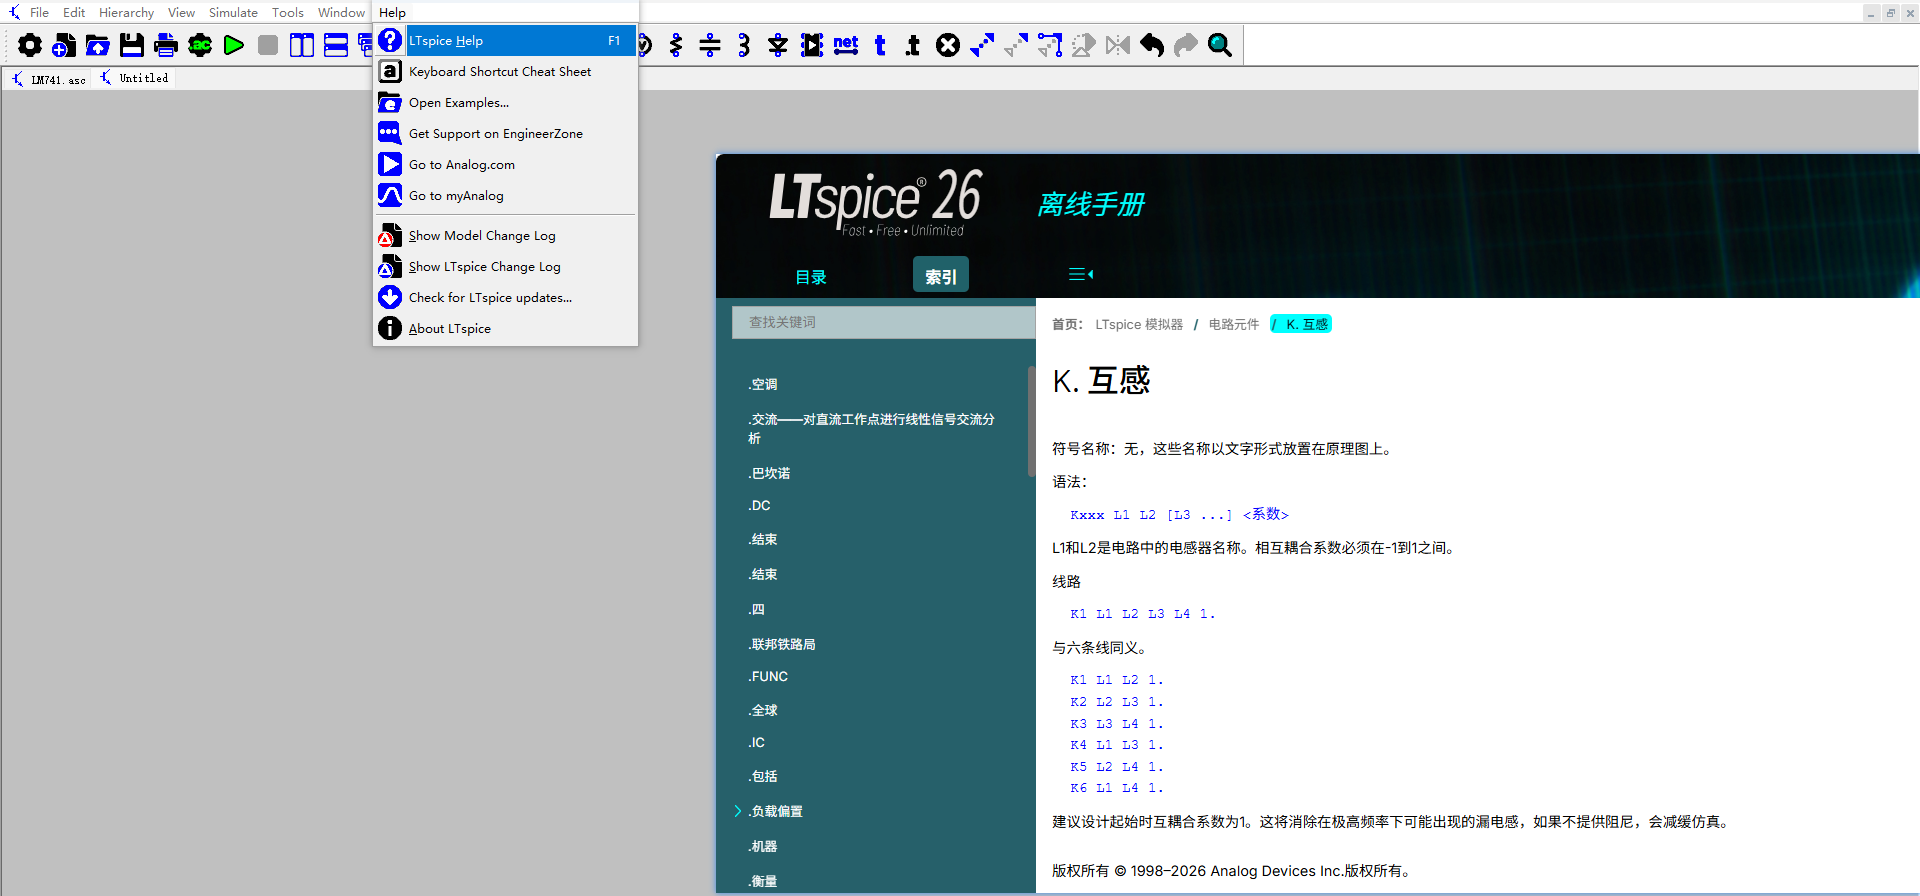Open the .DC index entry
This screenshot has width=1920, height=896.
point(759,506)
